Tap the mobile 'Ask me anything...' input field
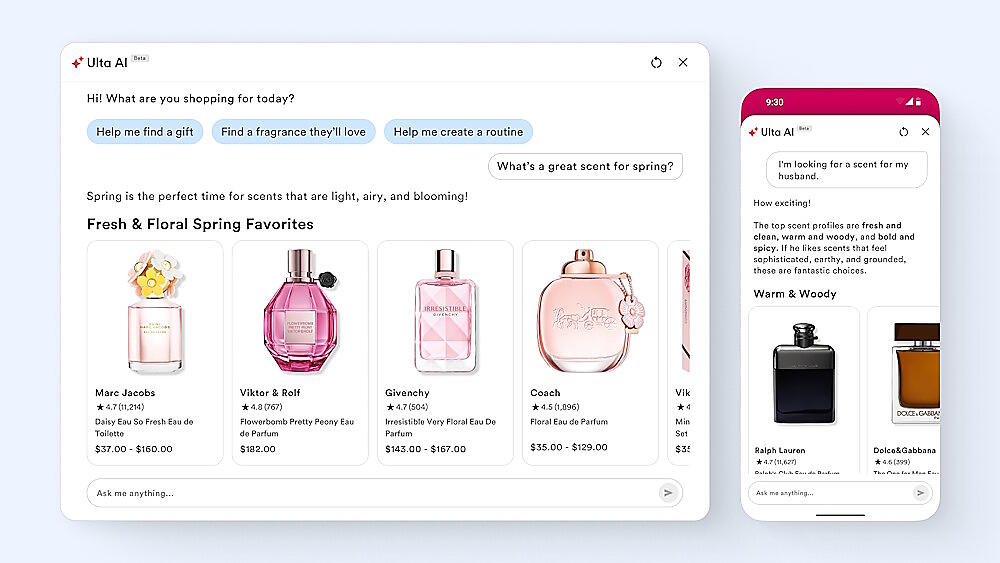 [830, 493]
